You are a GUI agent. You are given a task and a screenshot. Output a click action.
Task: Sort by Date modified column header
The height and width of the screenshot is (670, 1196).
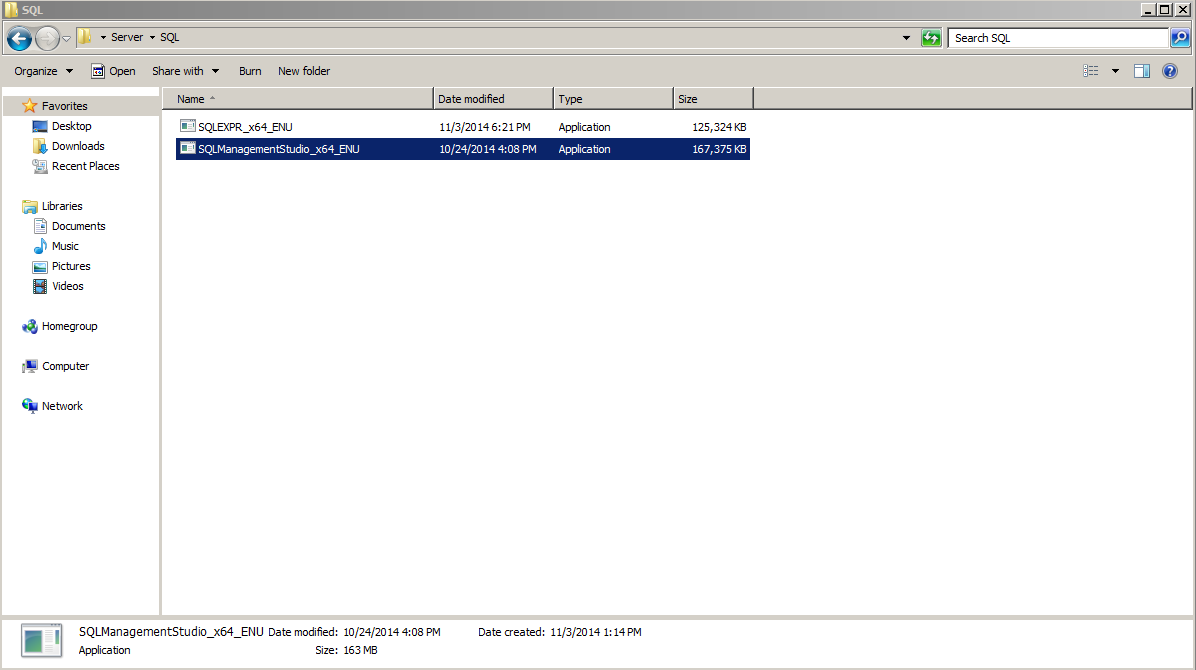tap(493, 98)
